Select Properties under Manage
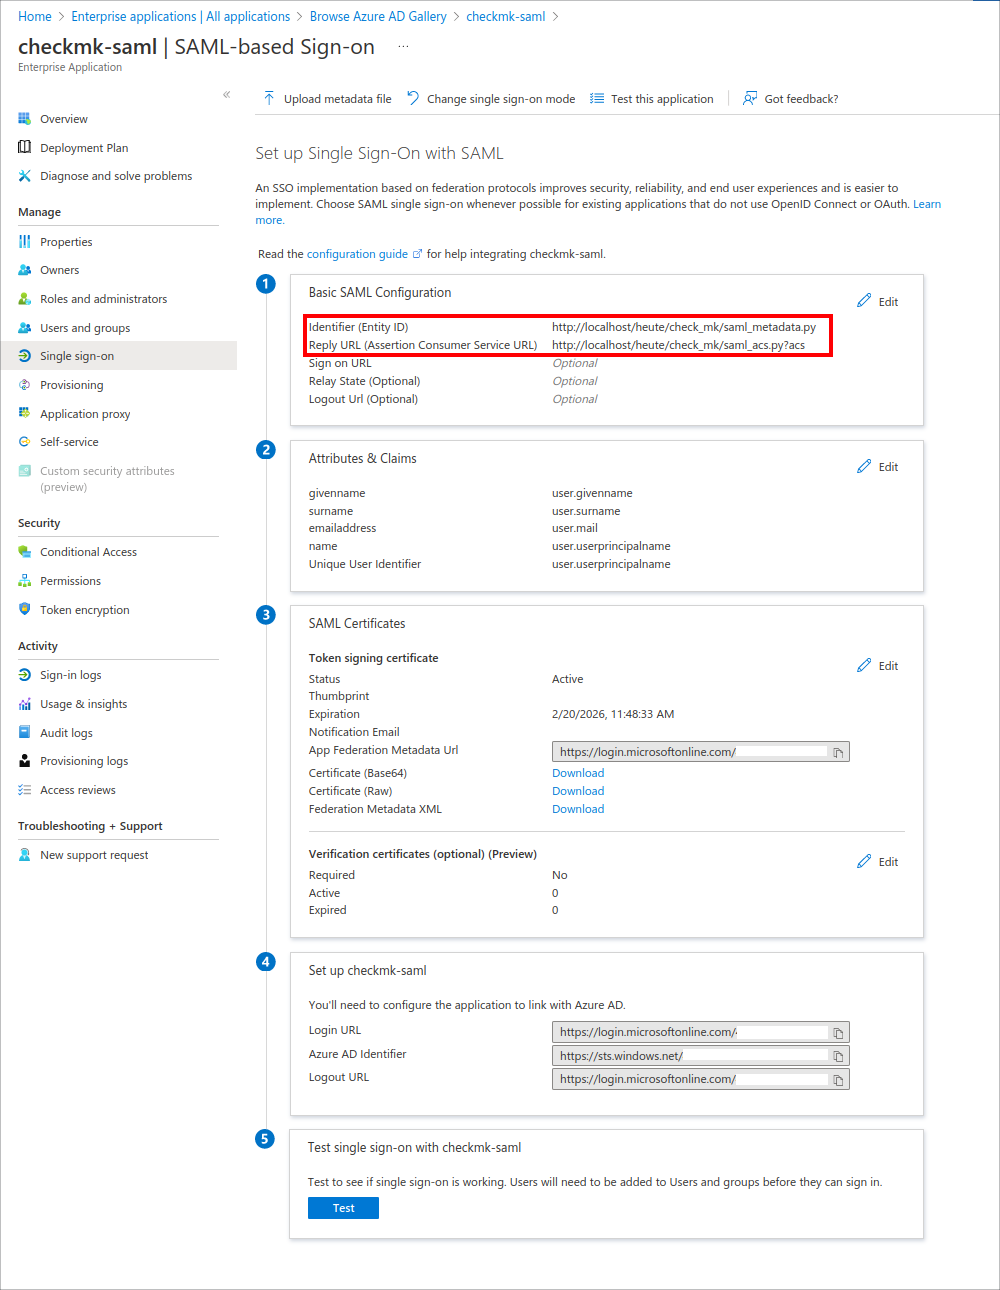 coord(67,241)
